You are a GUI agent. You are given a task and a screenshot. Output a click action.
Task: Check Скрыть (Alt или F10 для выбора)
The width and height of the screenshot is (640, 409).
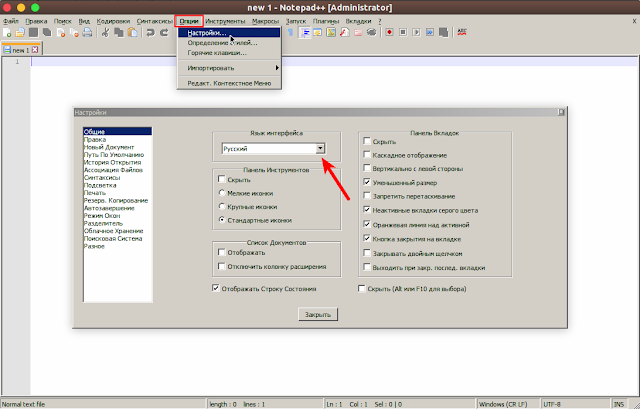[x=362, y=289]
